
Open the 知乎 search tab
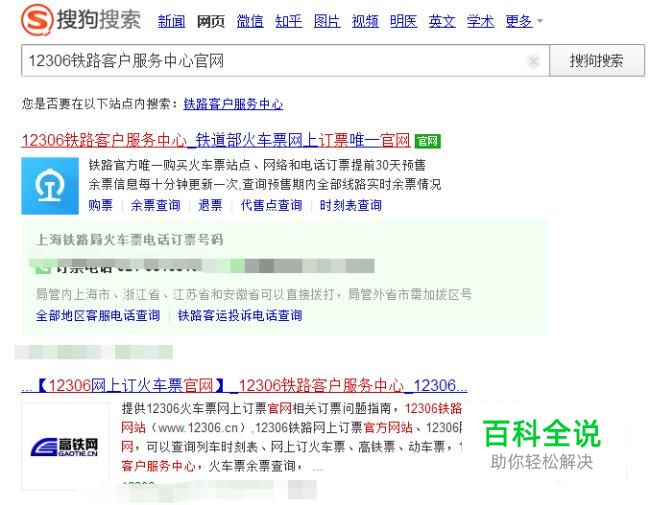click(x=289, y=21)
